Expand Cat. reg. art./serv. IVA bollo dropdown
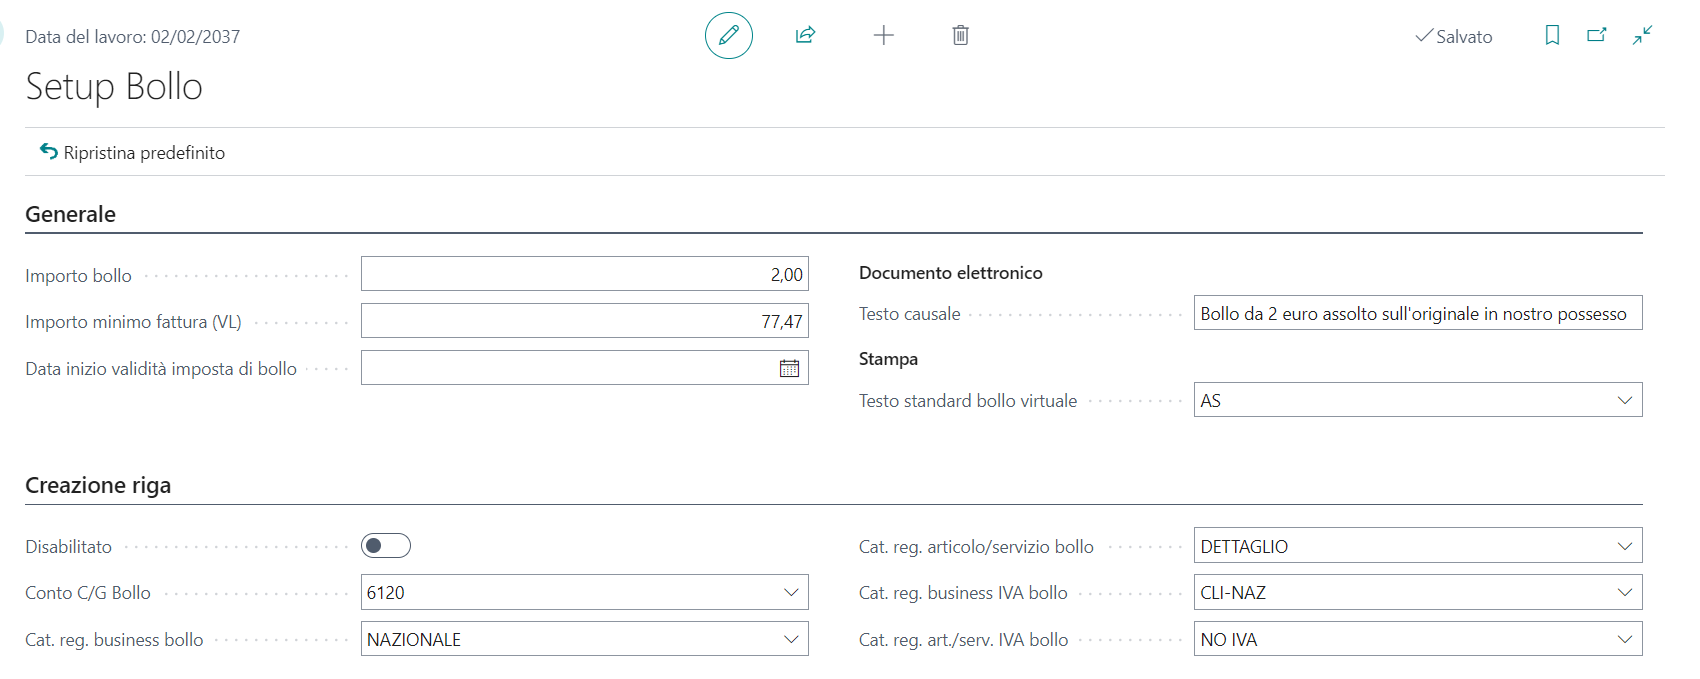The image size is (1700, 679). 1625,639
